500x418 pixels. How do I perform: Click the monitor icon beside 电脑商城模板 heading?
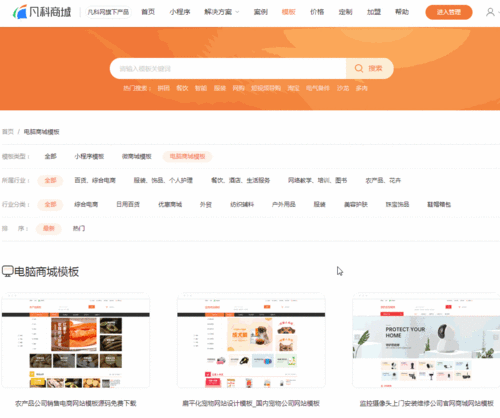7,271
